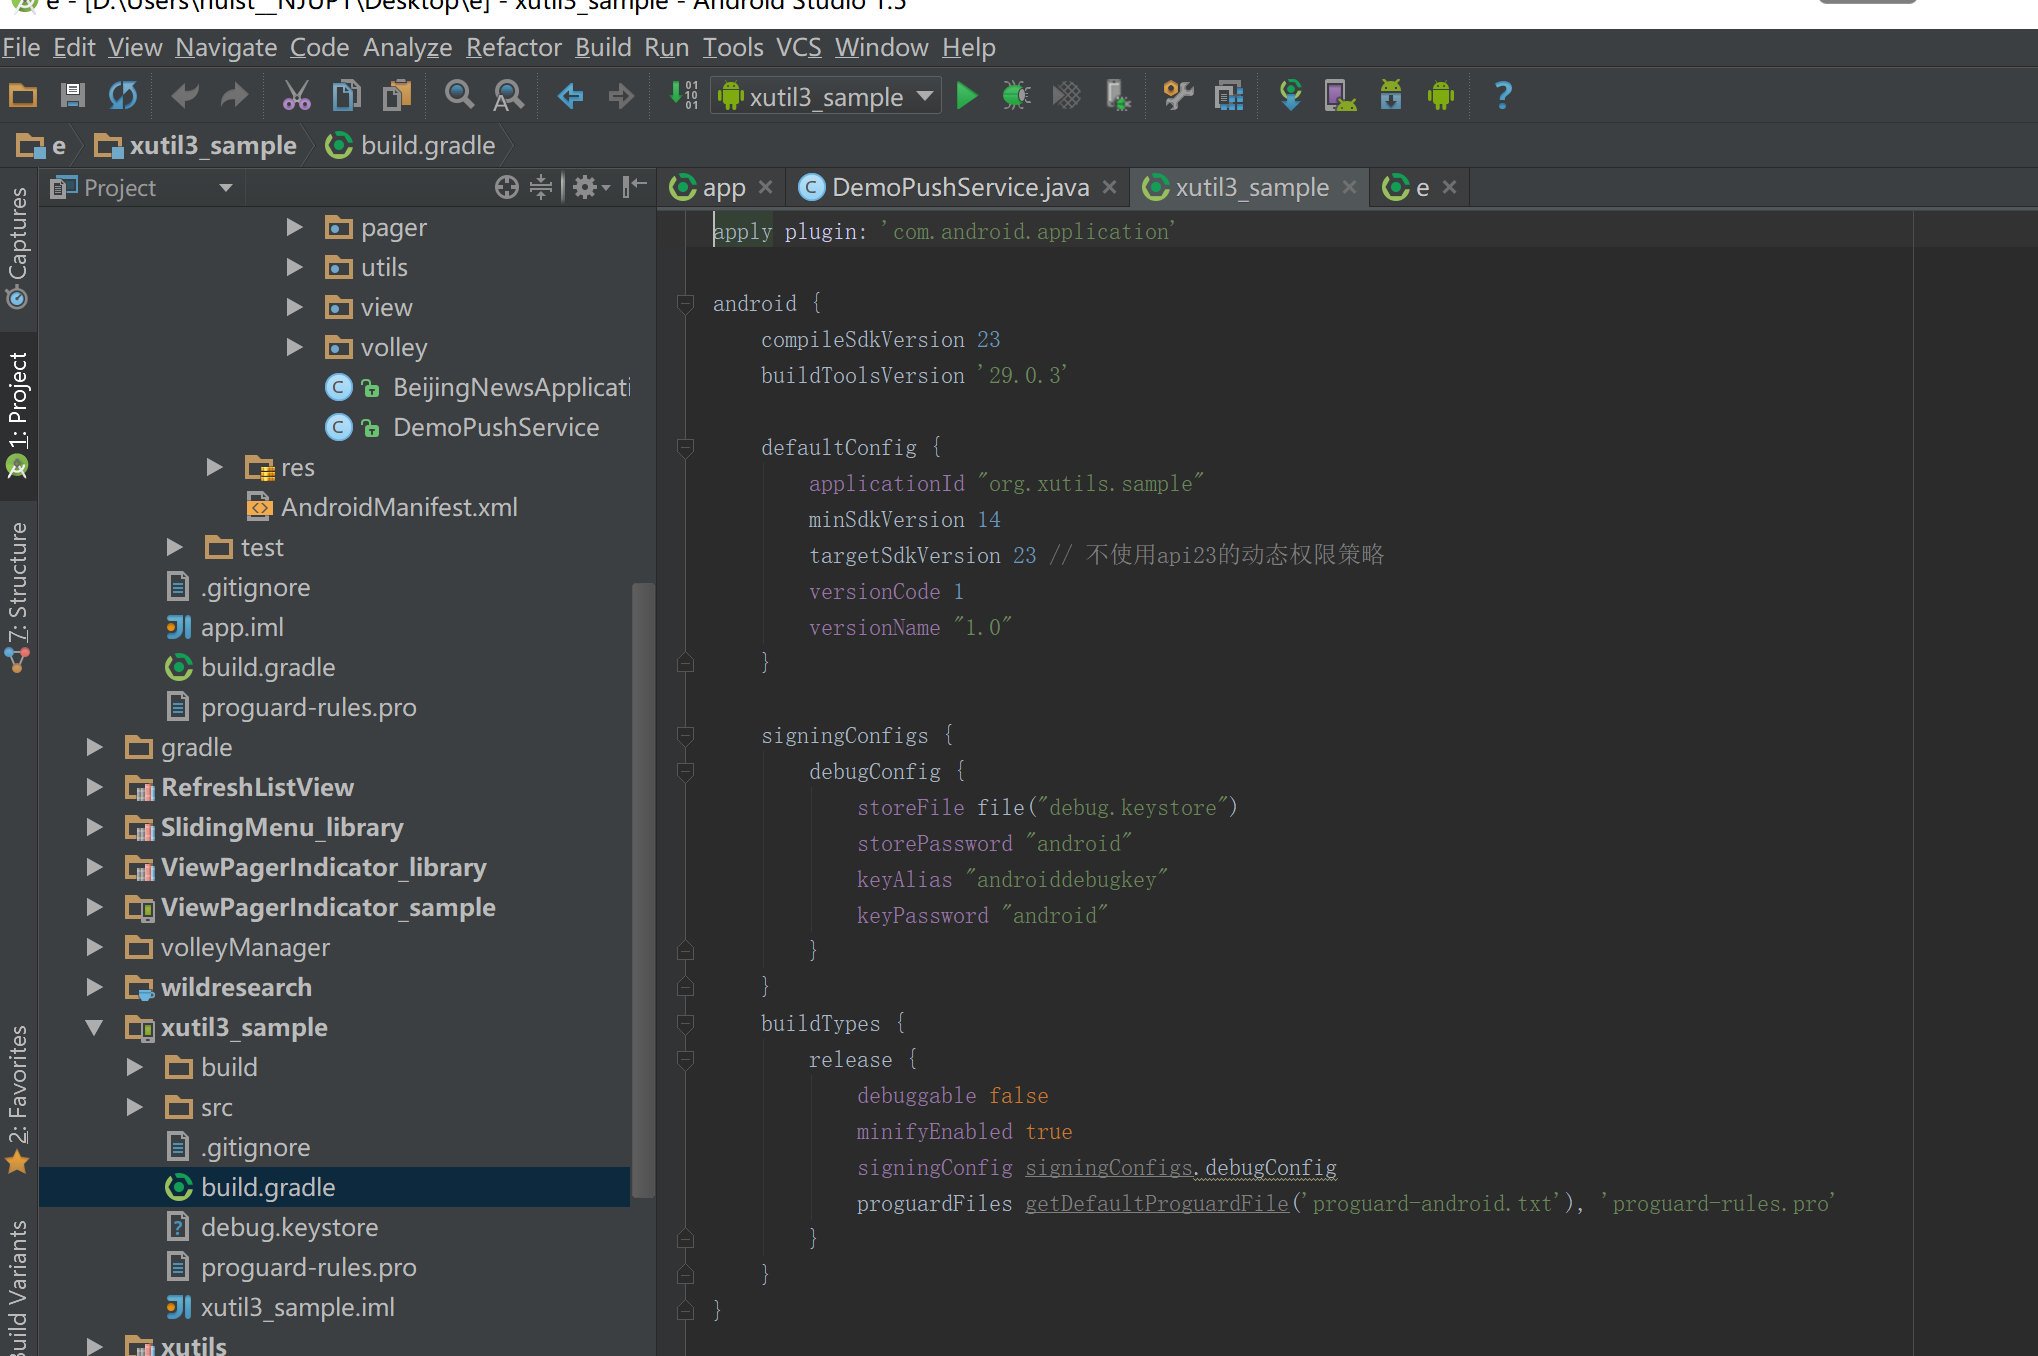Click the Help question mark icon
Viewport: 2038px width, 1356px height.
pyautogui.click(x=1502, y=96)
